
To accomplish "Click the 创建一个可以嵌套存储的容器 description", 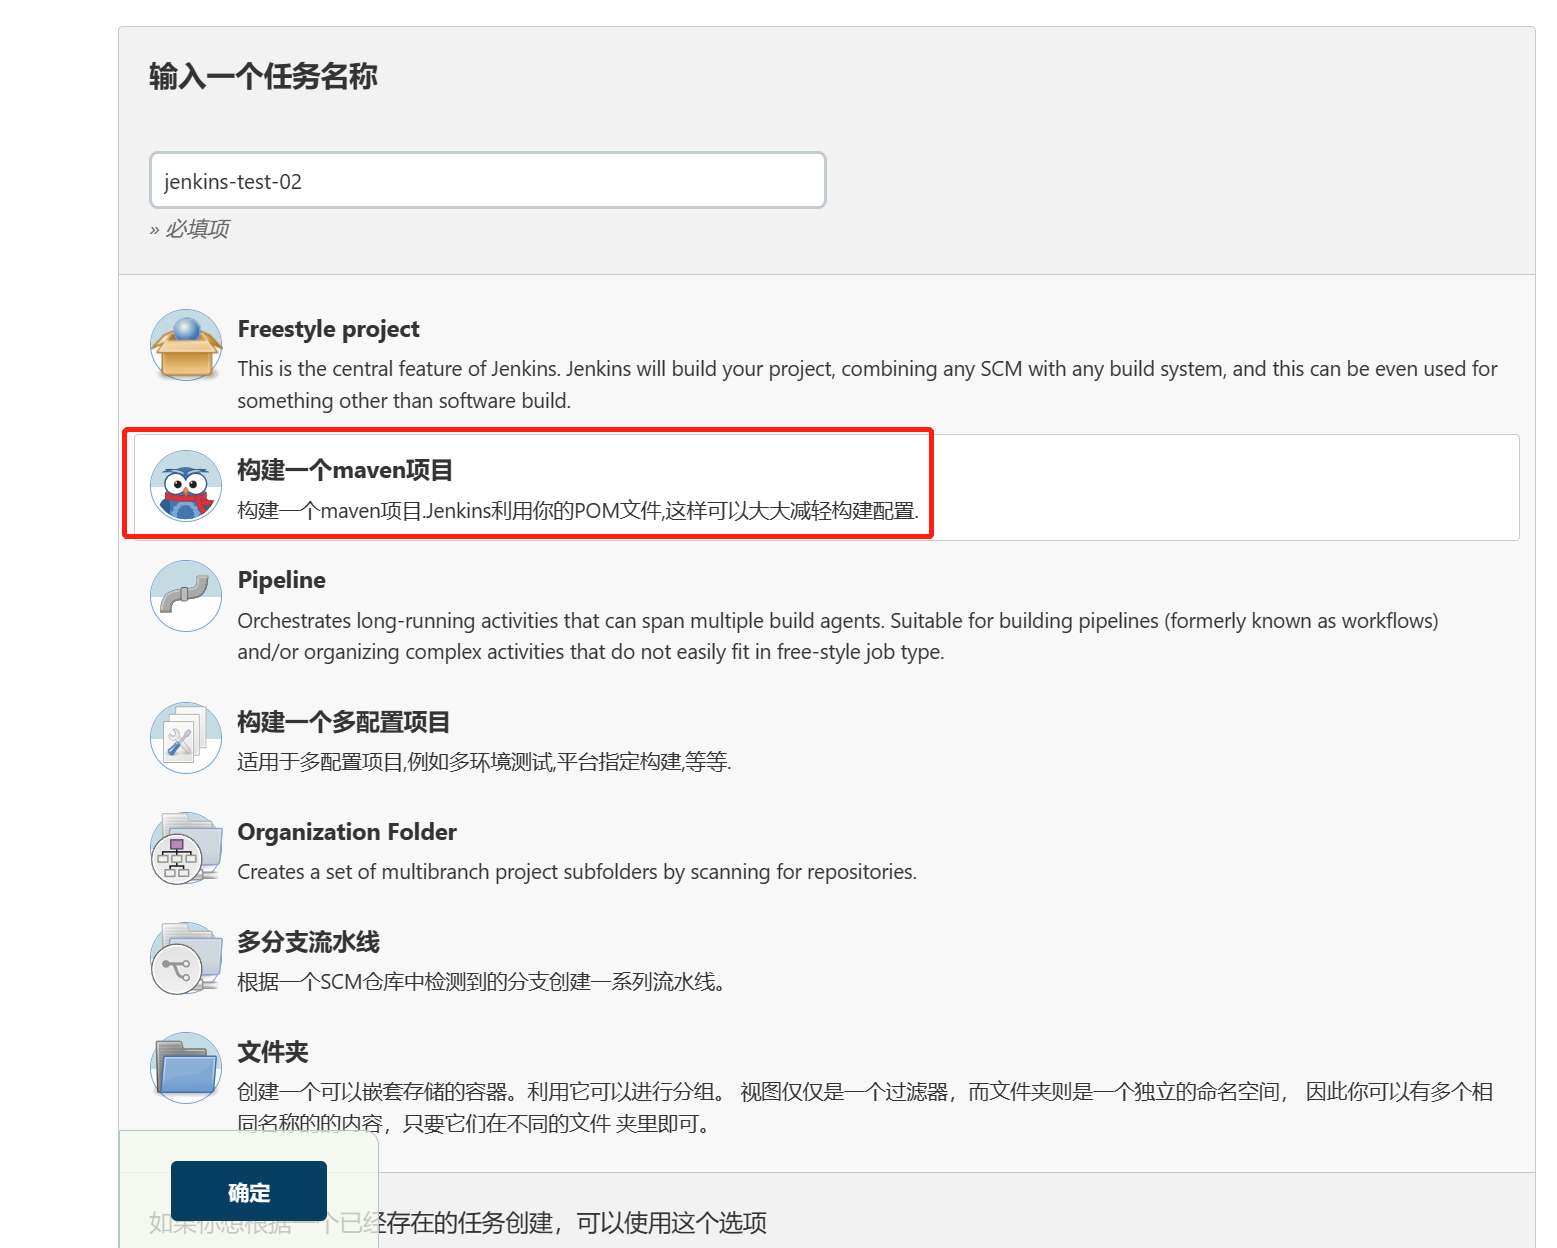I will 865,1107.
